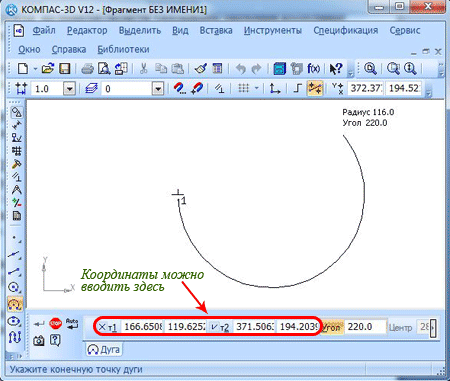450x381 pixels.
Task: Print the document with the printer icon
Action: point(88,69)
